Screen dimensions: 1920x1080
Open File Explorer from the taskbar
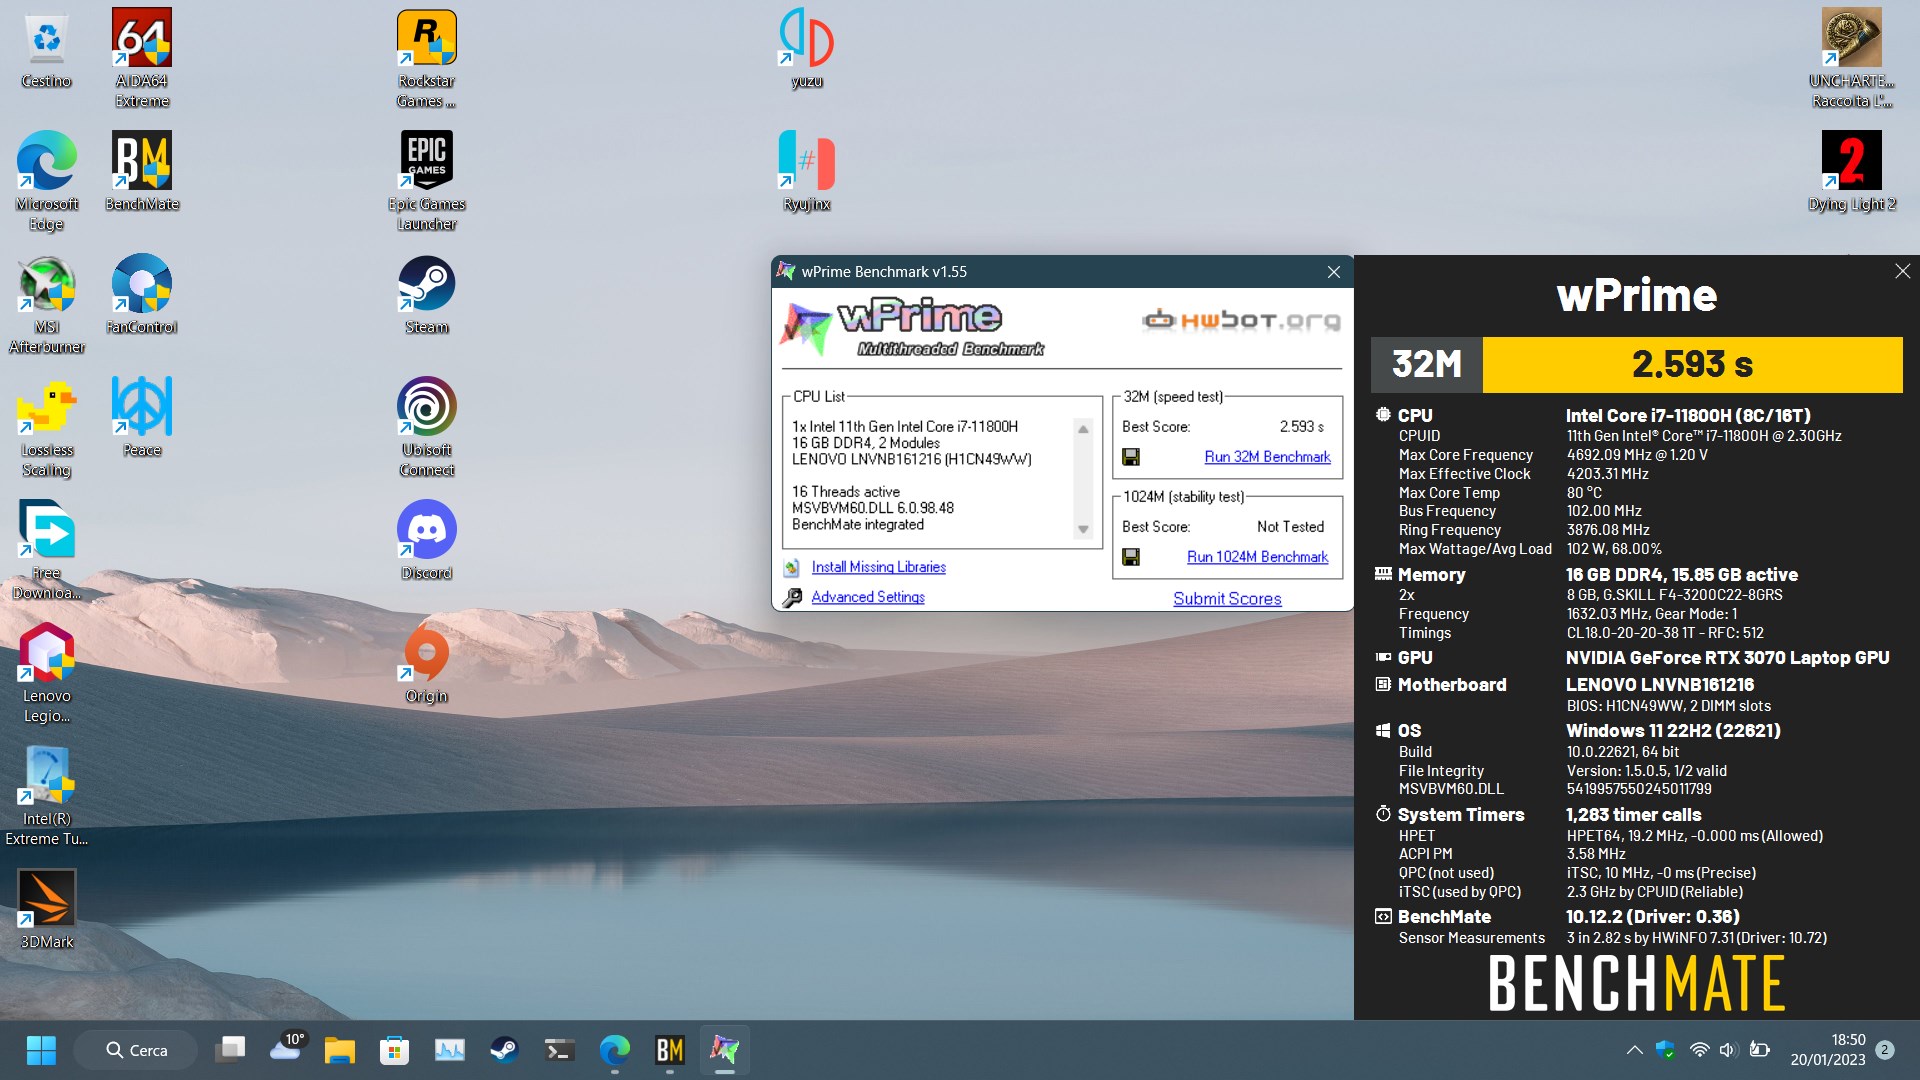pyautogui.click(x=340, y=1050)
